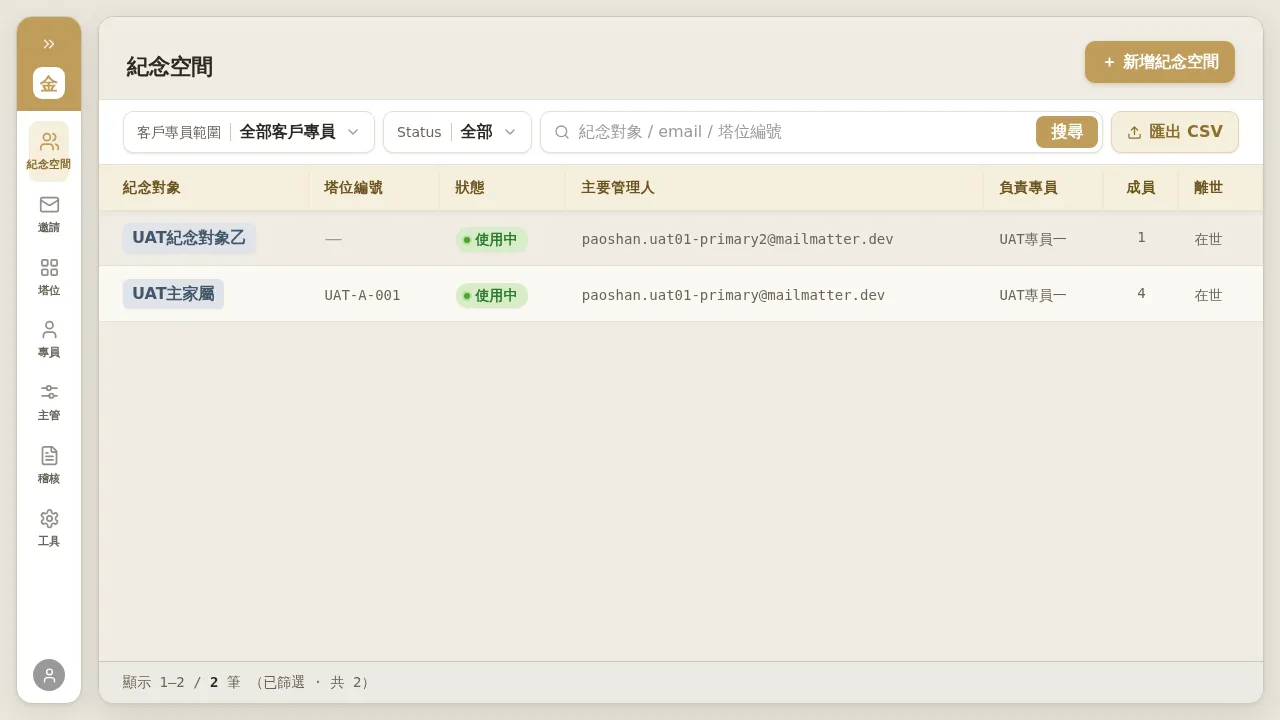Click 新增紀念空間 button
The image size is (1280, 720).
coord(1160,62)
